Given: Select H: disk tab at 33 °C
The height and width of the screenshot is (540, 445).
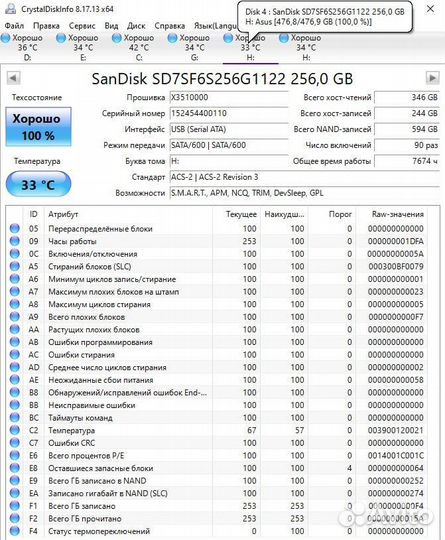Looking at the screenshot, I should click(250, 48).
